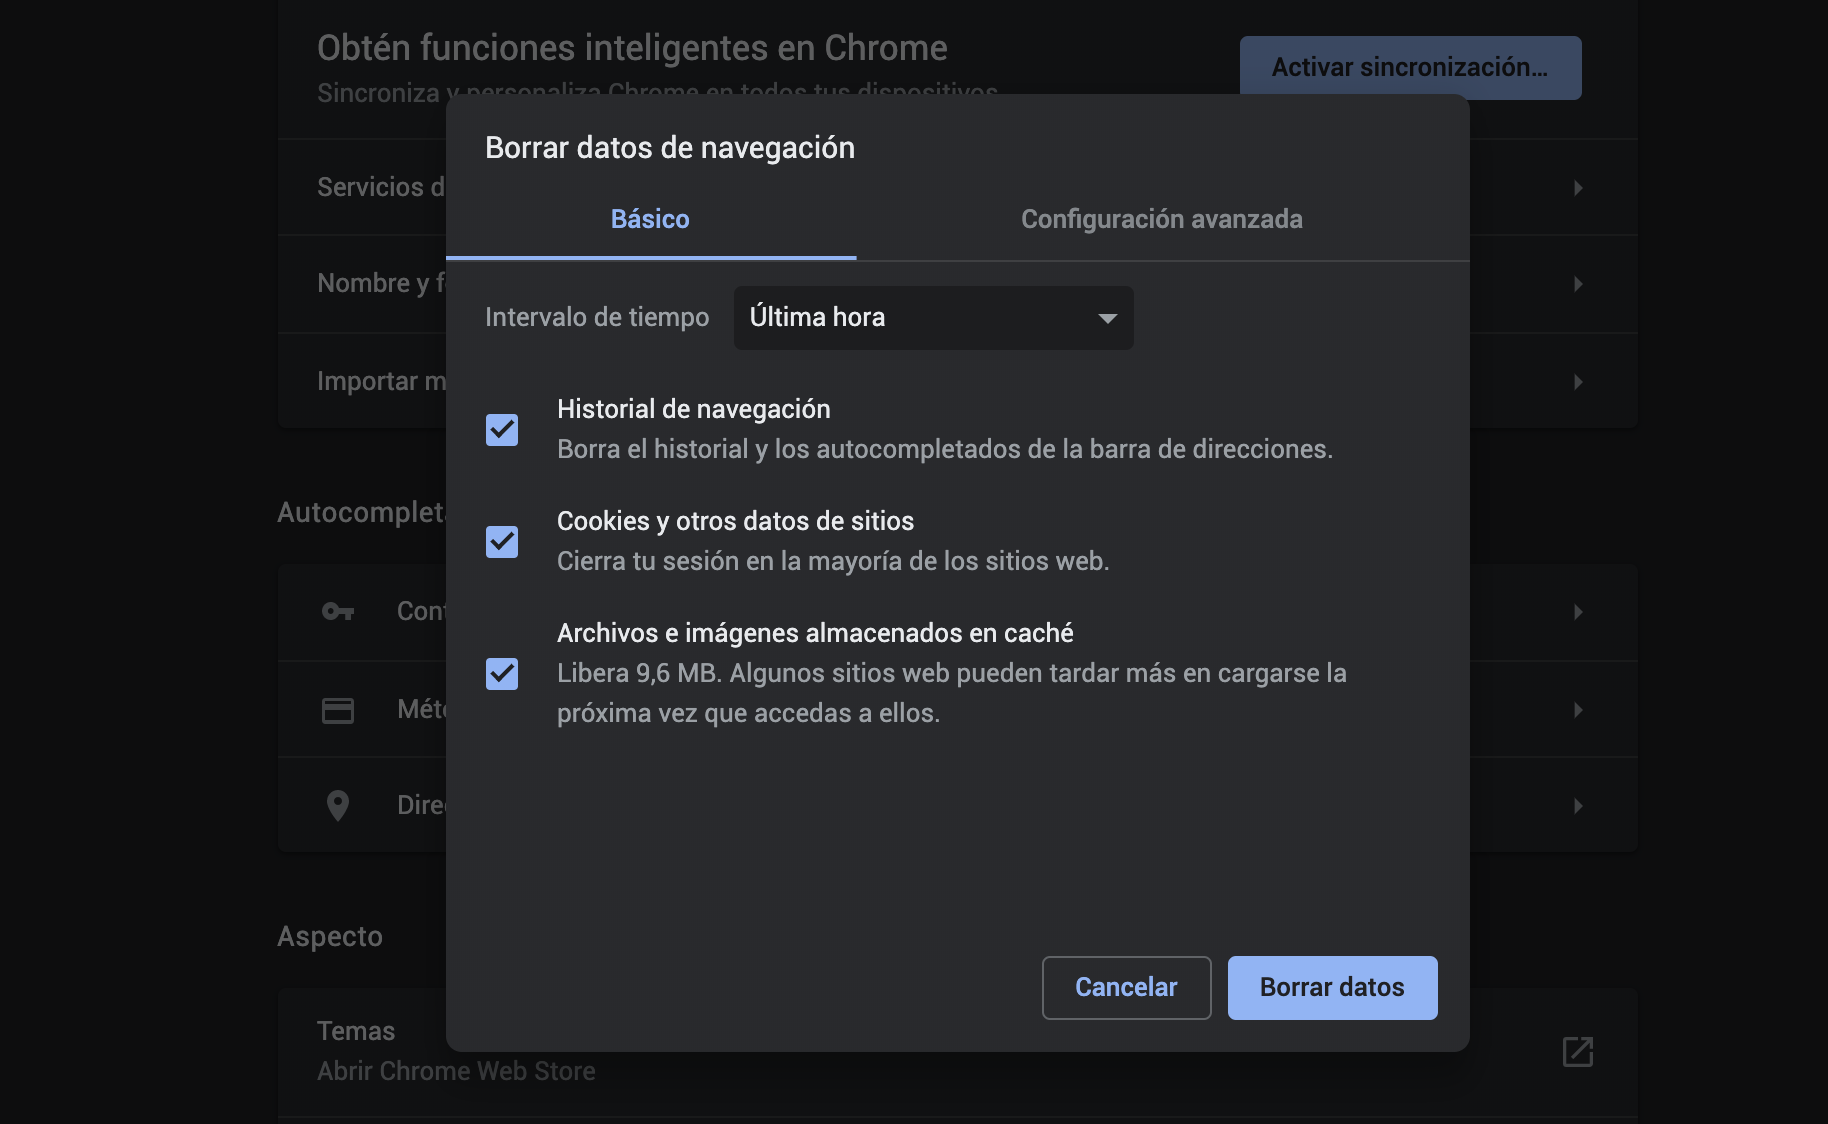Uncheck Archivos e imágenes almacenados en caché
1828x1124 pixels.
tap(501, 674)
